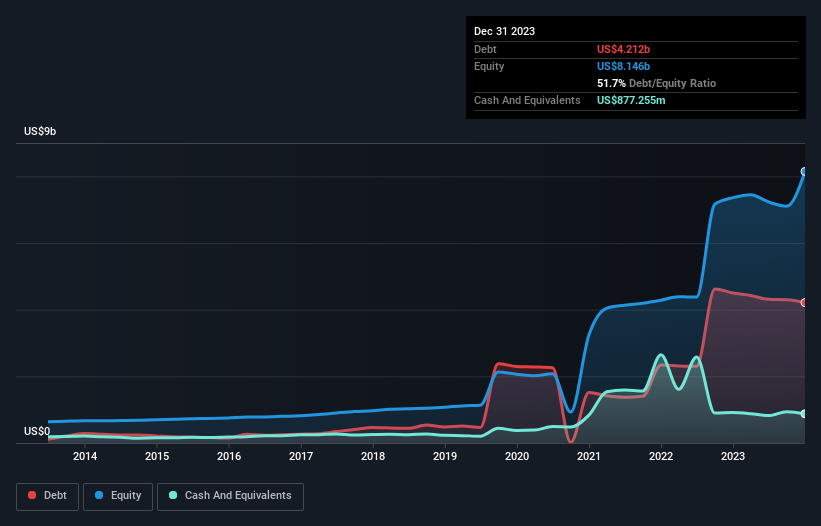Click the 2019 x-axis label
The image size is (821, 526).
pos(445,456)
